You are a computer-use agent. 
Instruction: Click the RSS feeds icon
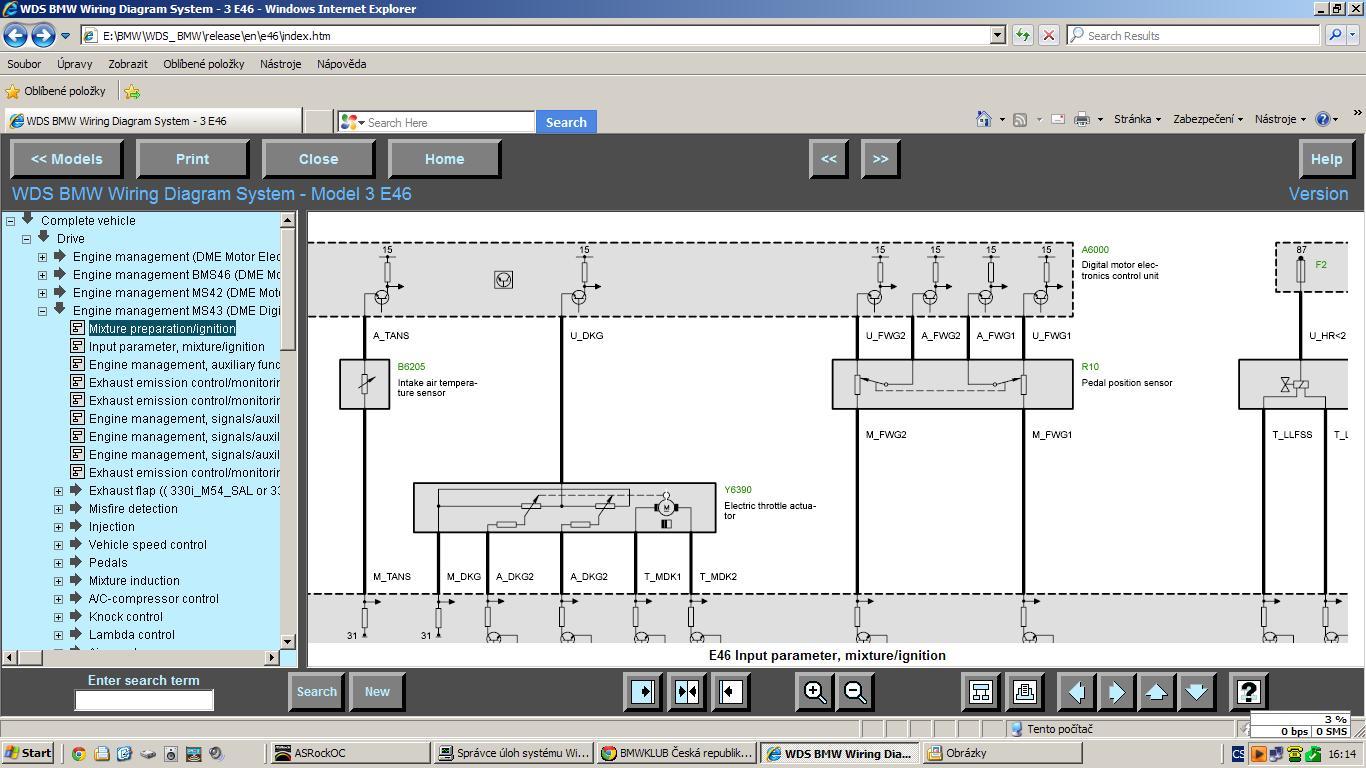tap(1020, 120)
